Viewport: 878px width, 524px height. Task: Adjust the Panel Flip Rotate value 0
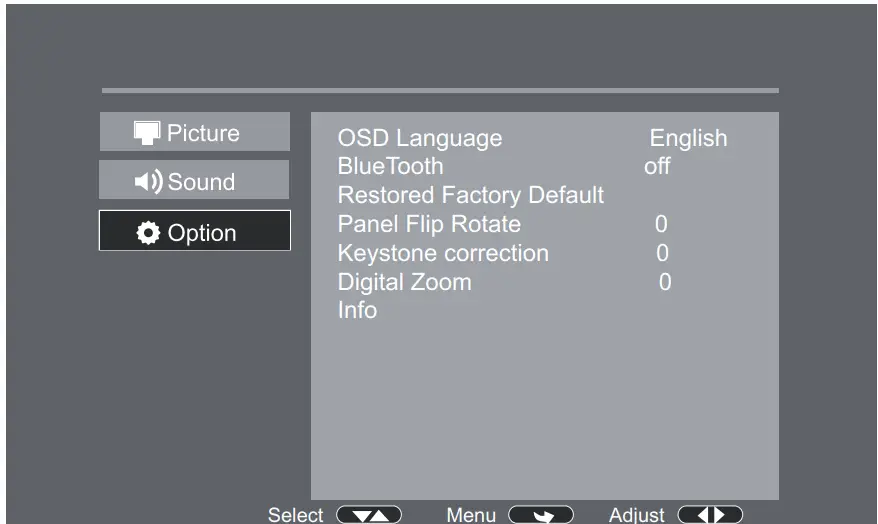tap(661, 224)
